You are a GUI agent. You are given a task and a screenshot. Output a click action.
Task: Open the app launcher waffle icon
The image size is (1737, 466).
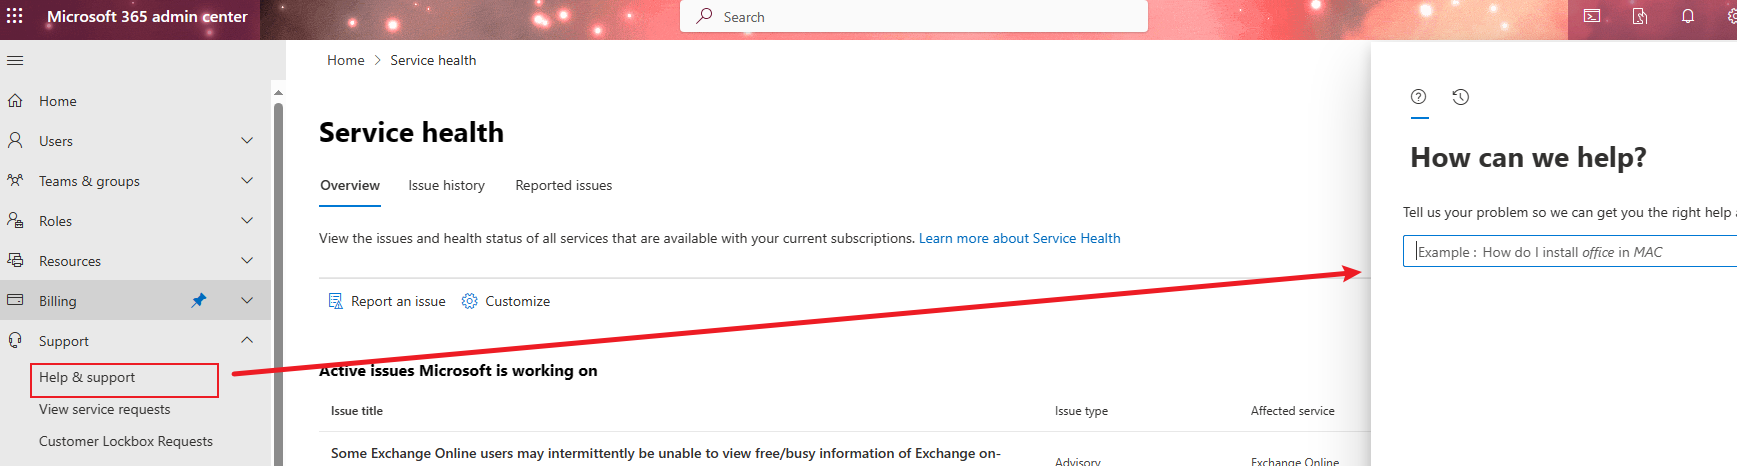15,16
